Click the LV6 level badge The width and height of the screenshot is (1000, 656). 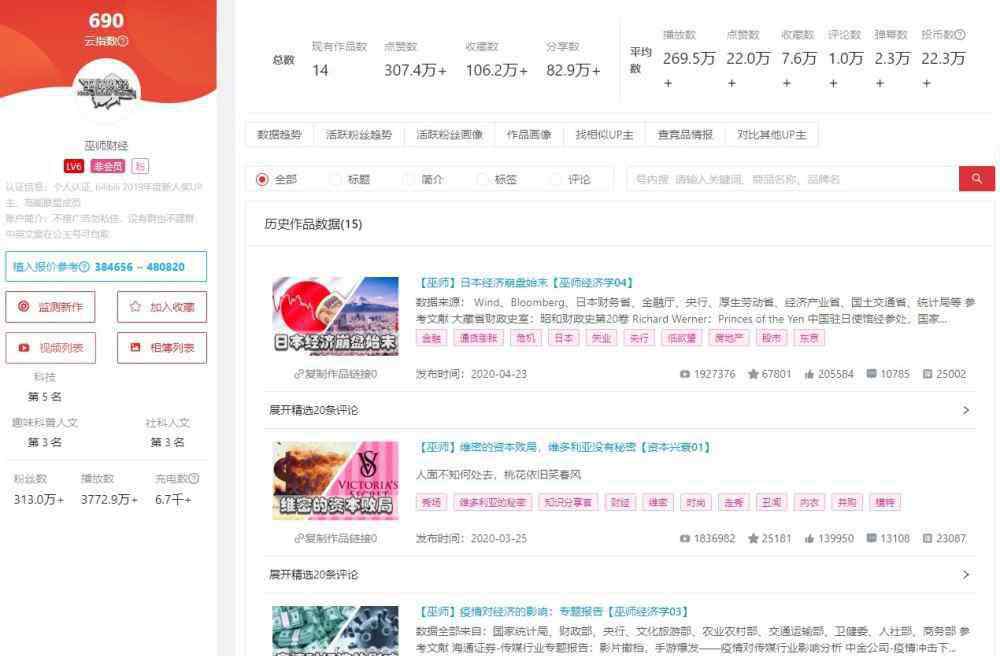click(x=74, y=166)
